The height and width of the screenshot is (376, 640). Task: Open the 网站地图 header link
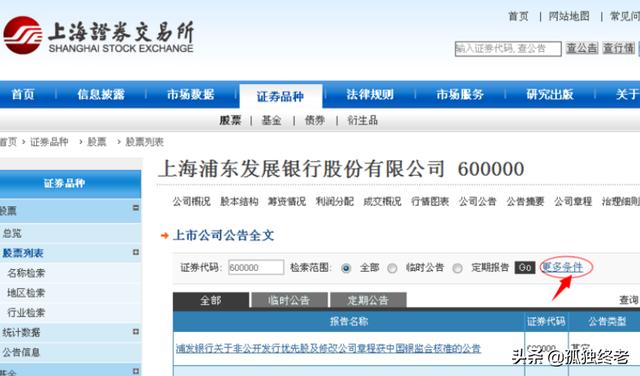[x=569, y=16]
